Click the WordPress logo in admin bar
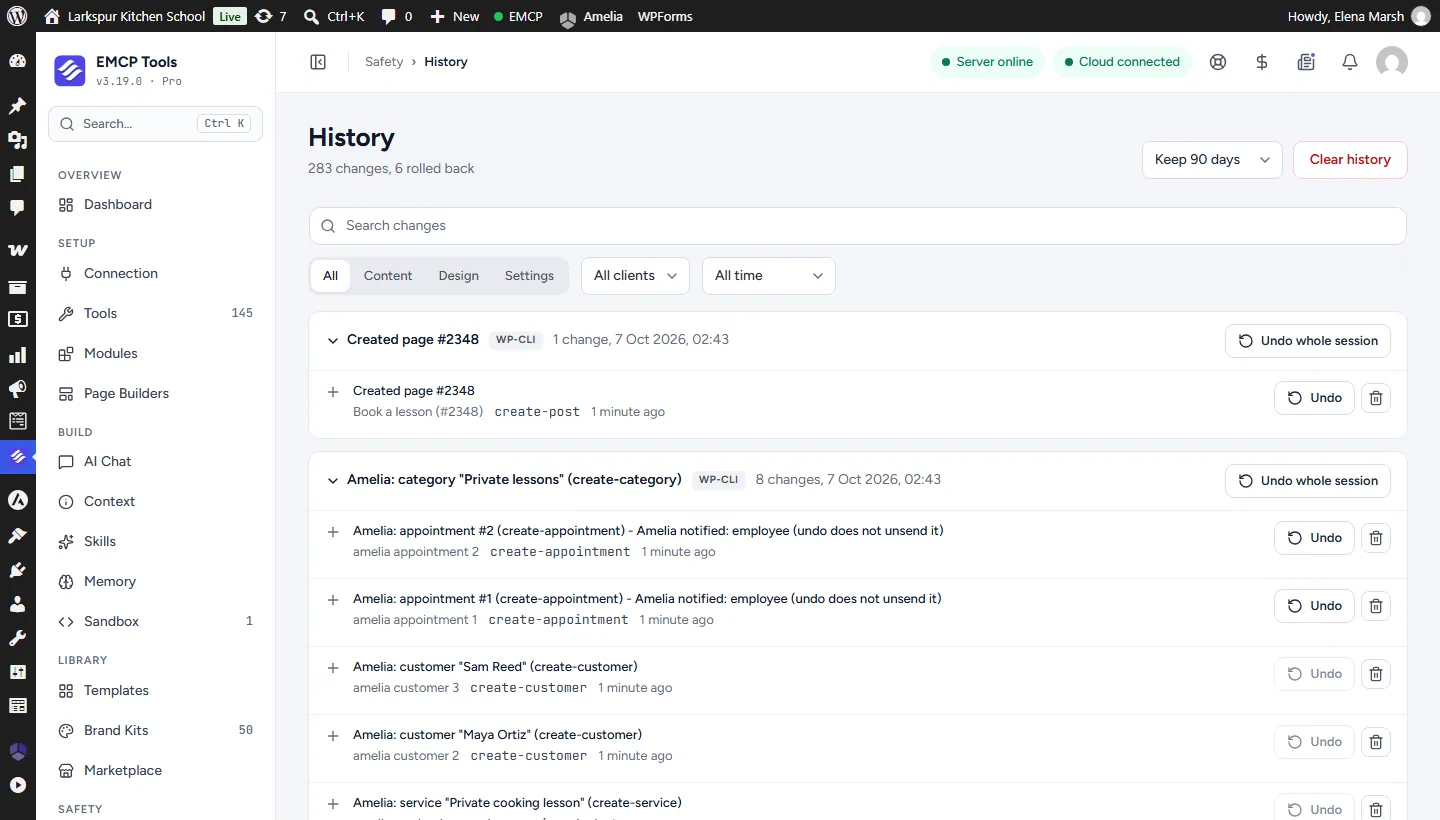 [x=17, y=16]
